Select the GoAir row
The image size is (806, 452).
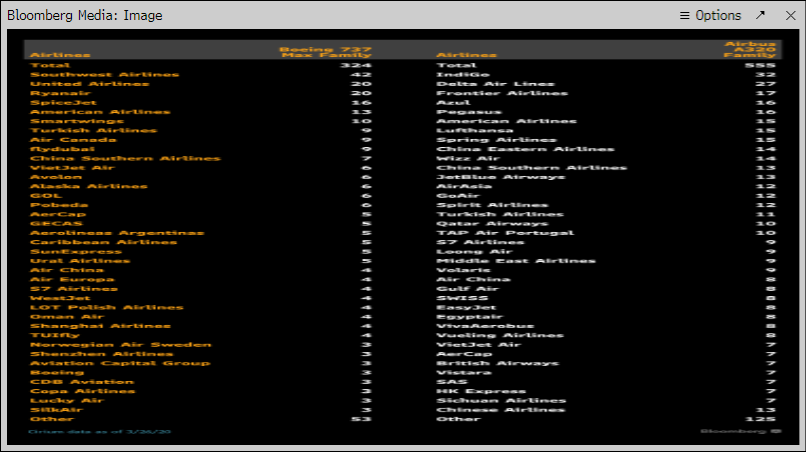[x=606, y=195]
